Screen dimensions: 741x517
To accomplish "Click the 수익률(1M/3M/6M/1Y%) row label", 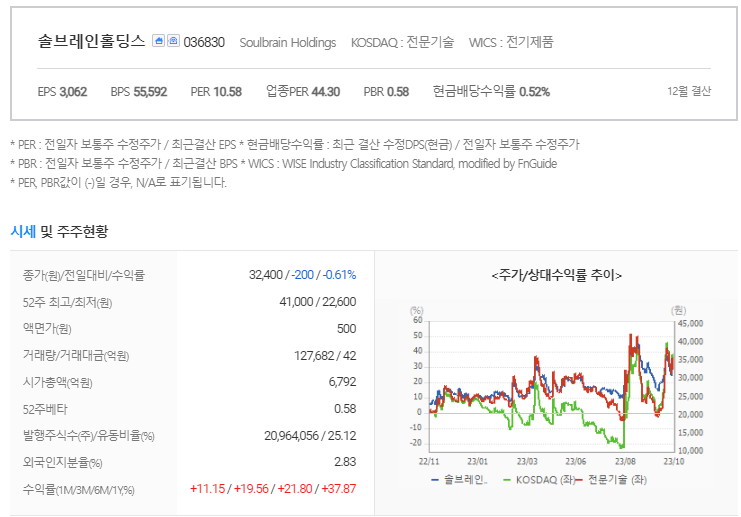I will [x=78, y=490].
